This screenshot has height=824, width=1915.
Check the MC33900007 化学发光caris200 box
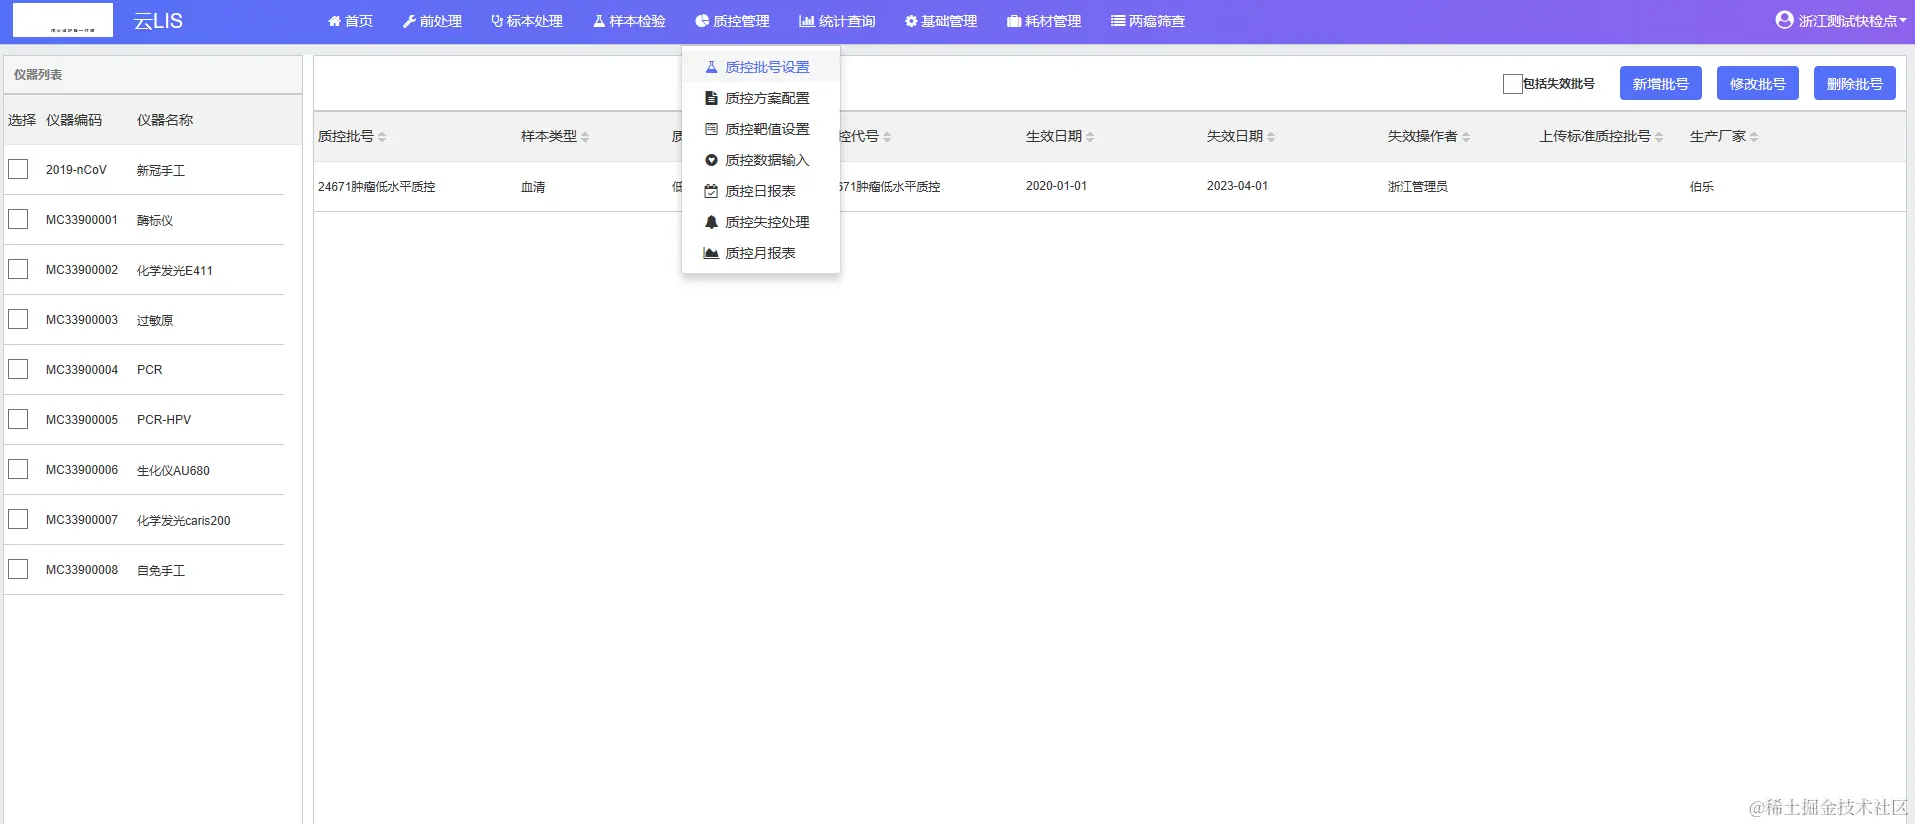click(18, 519)
